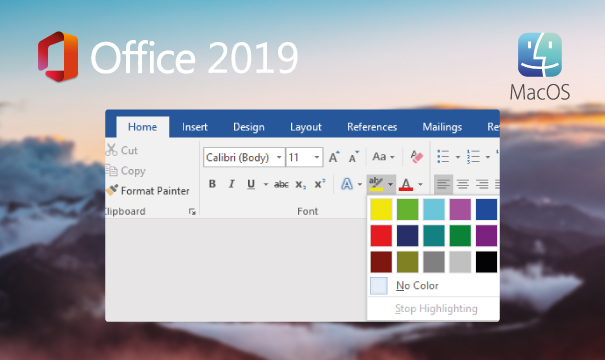Viewport: 605px width, 360px height.
Task: Pick yellow highlight color
Action: click(381, 209)
